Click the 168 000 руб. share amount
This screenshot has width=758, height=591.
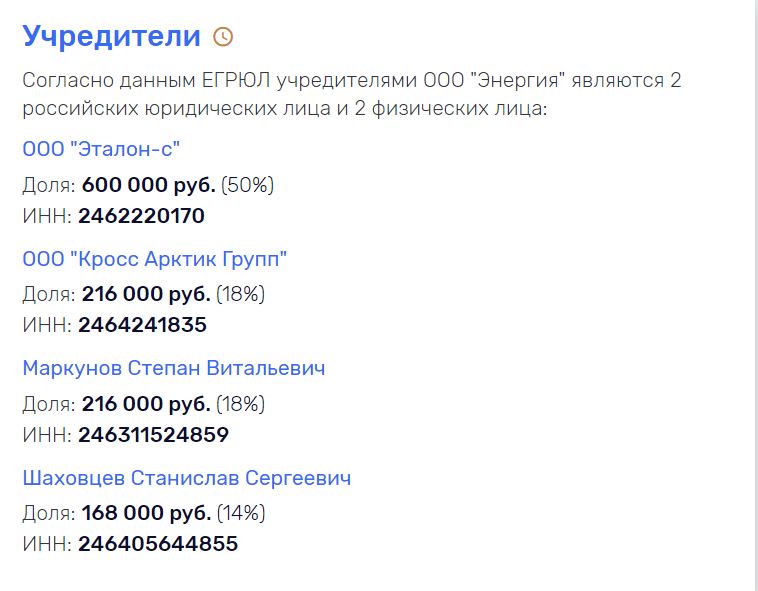(146, 513)
